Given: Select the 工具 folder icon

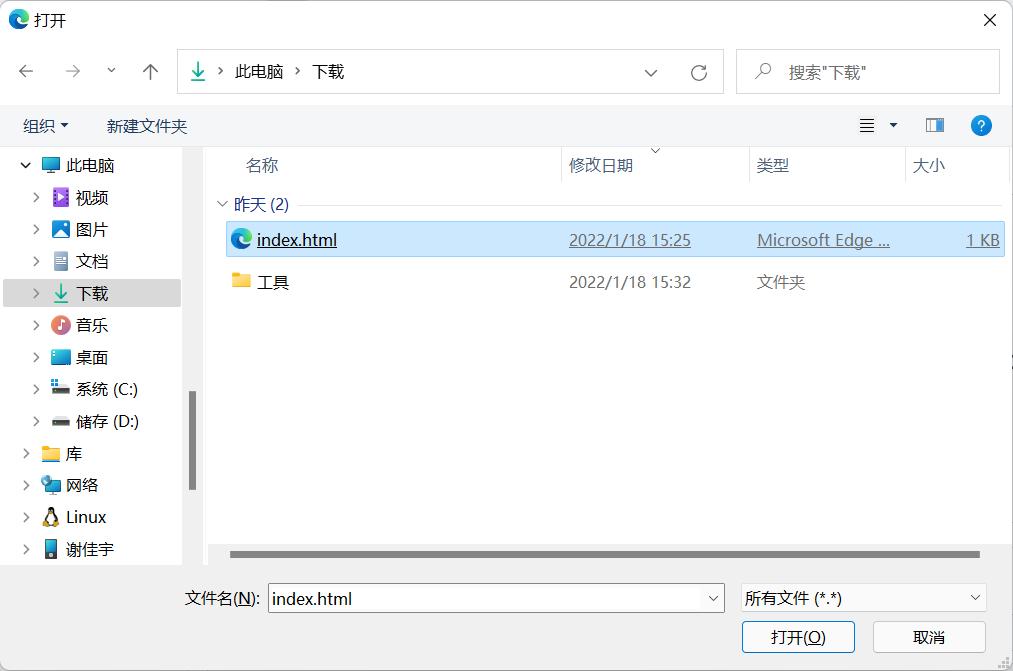Looking at the screenshot, I should tap(241, 281).
